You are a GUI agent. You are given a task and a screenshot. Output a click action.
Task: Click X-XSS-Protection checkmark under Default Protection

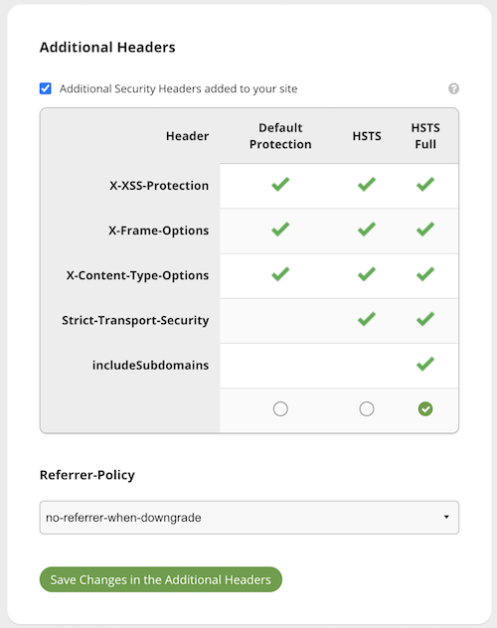[280, 185]
